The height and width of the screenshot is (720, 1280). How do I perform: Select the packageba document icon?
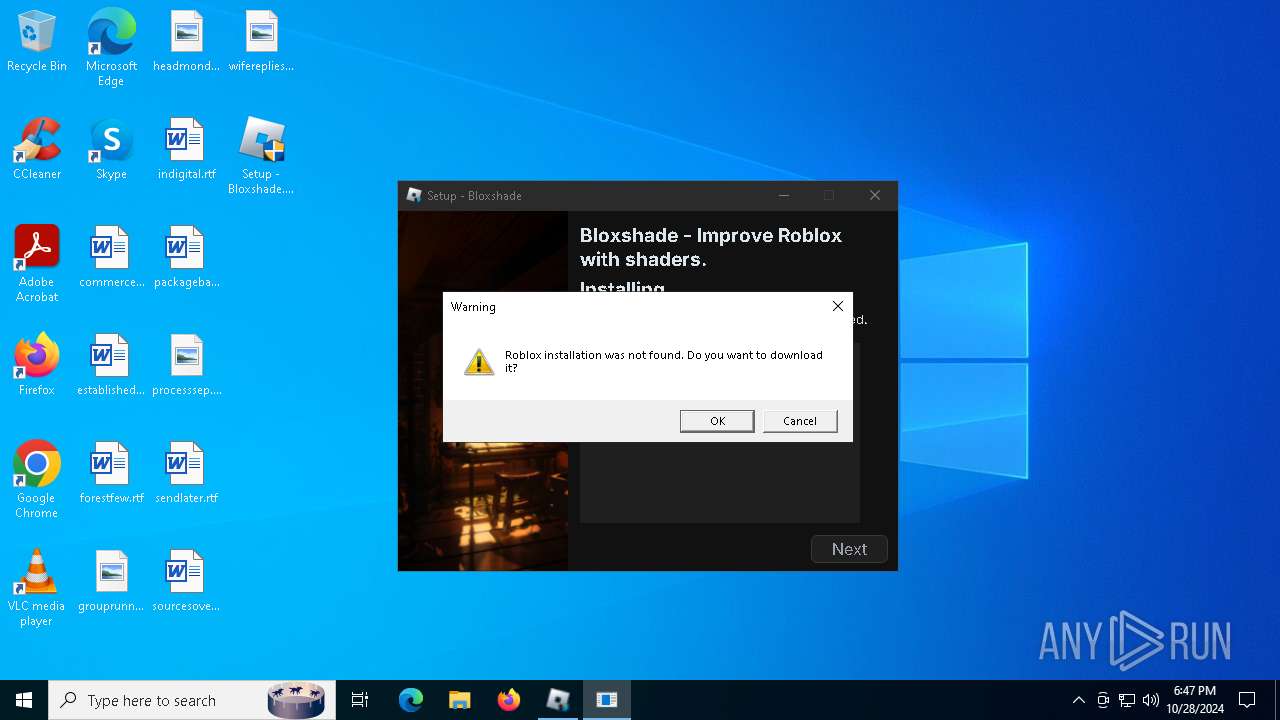186,257
